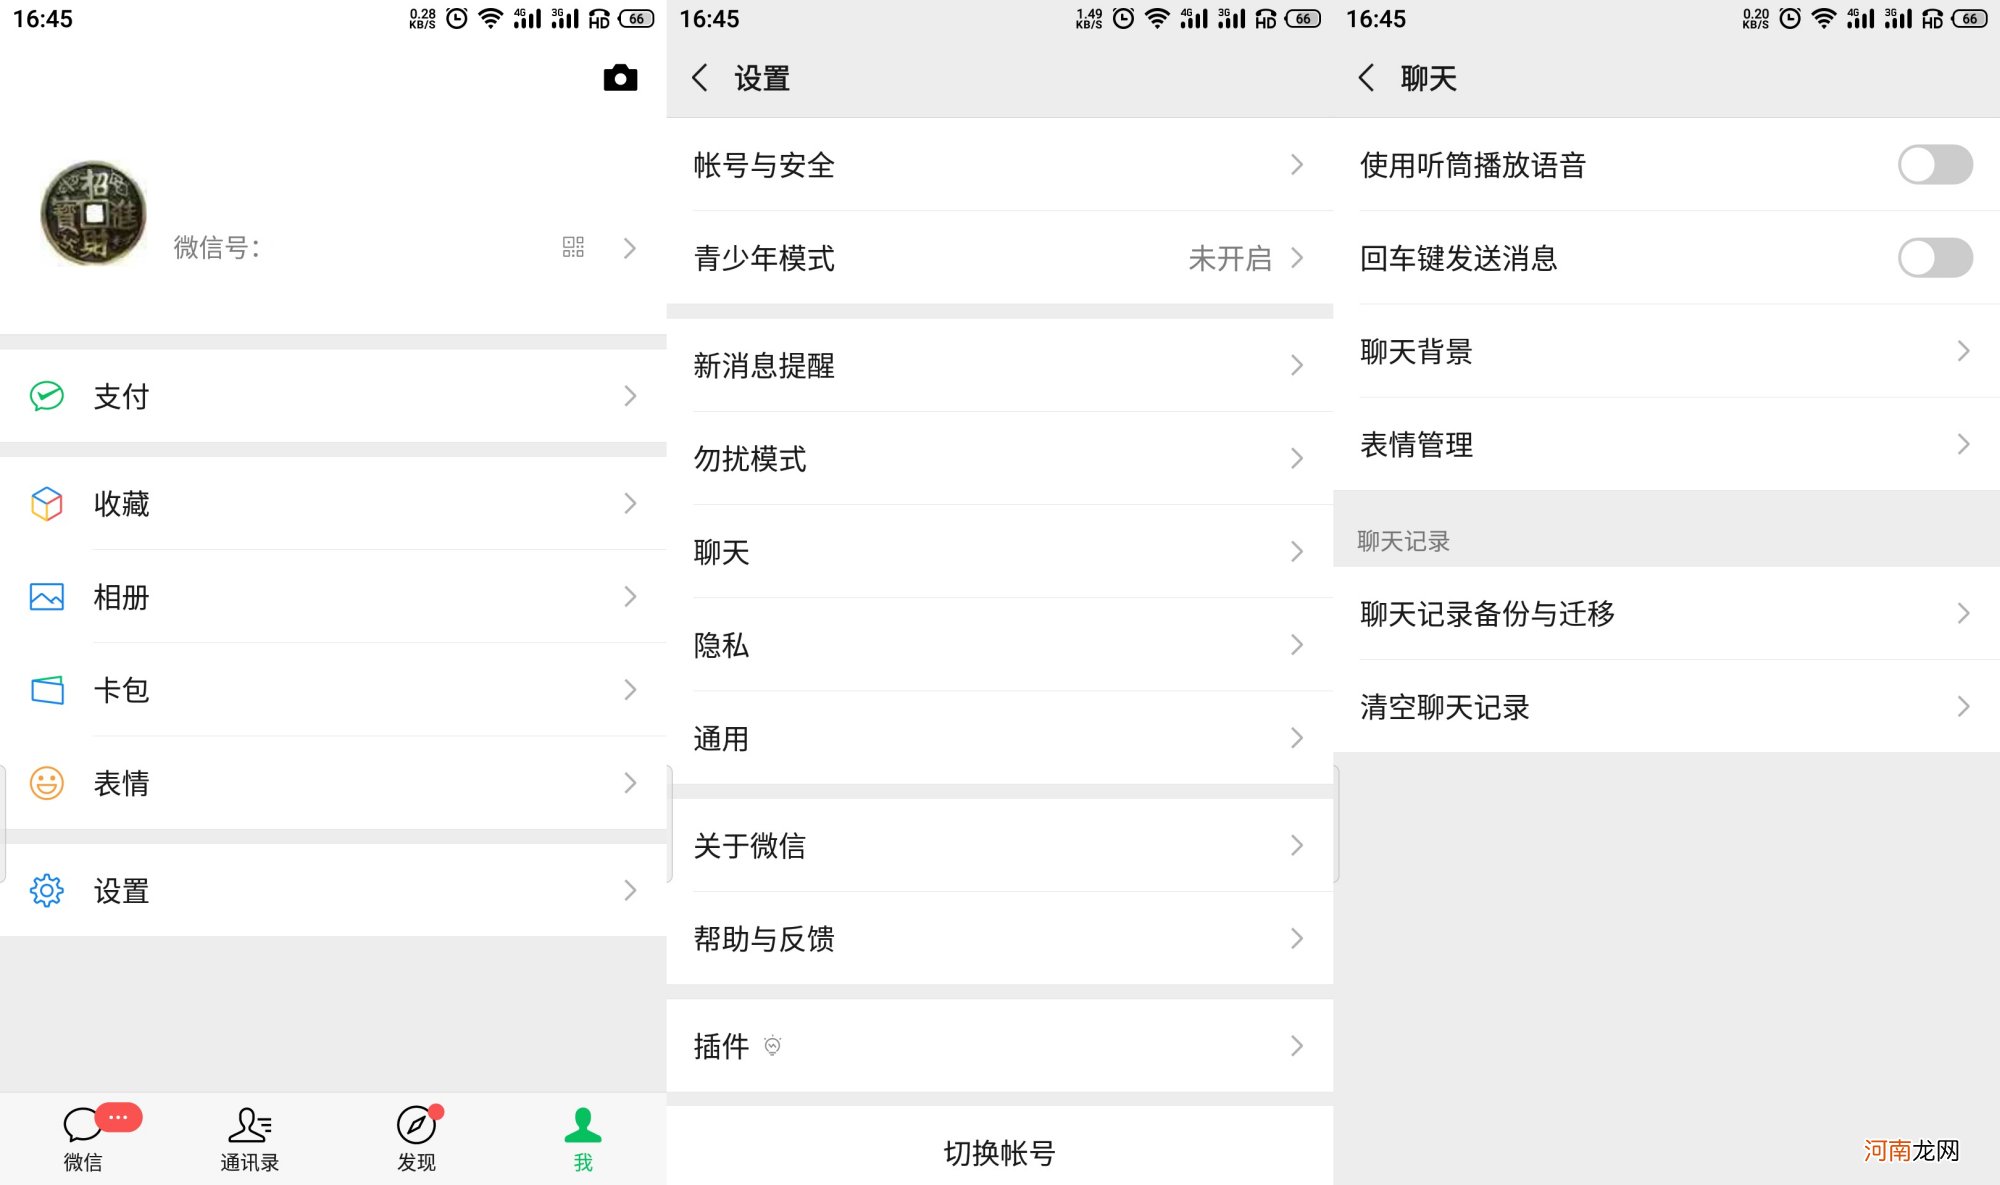
Task: Click 清空聊天记录 option
Action: [1664, 705]
